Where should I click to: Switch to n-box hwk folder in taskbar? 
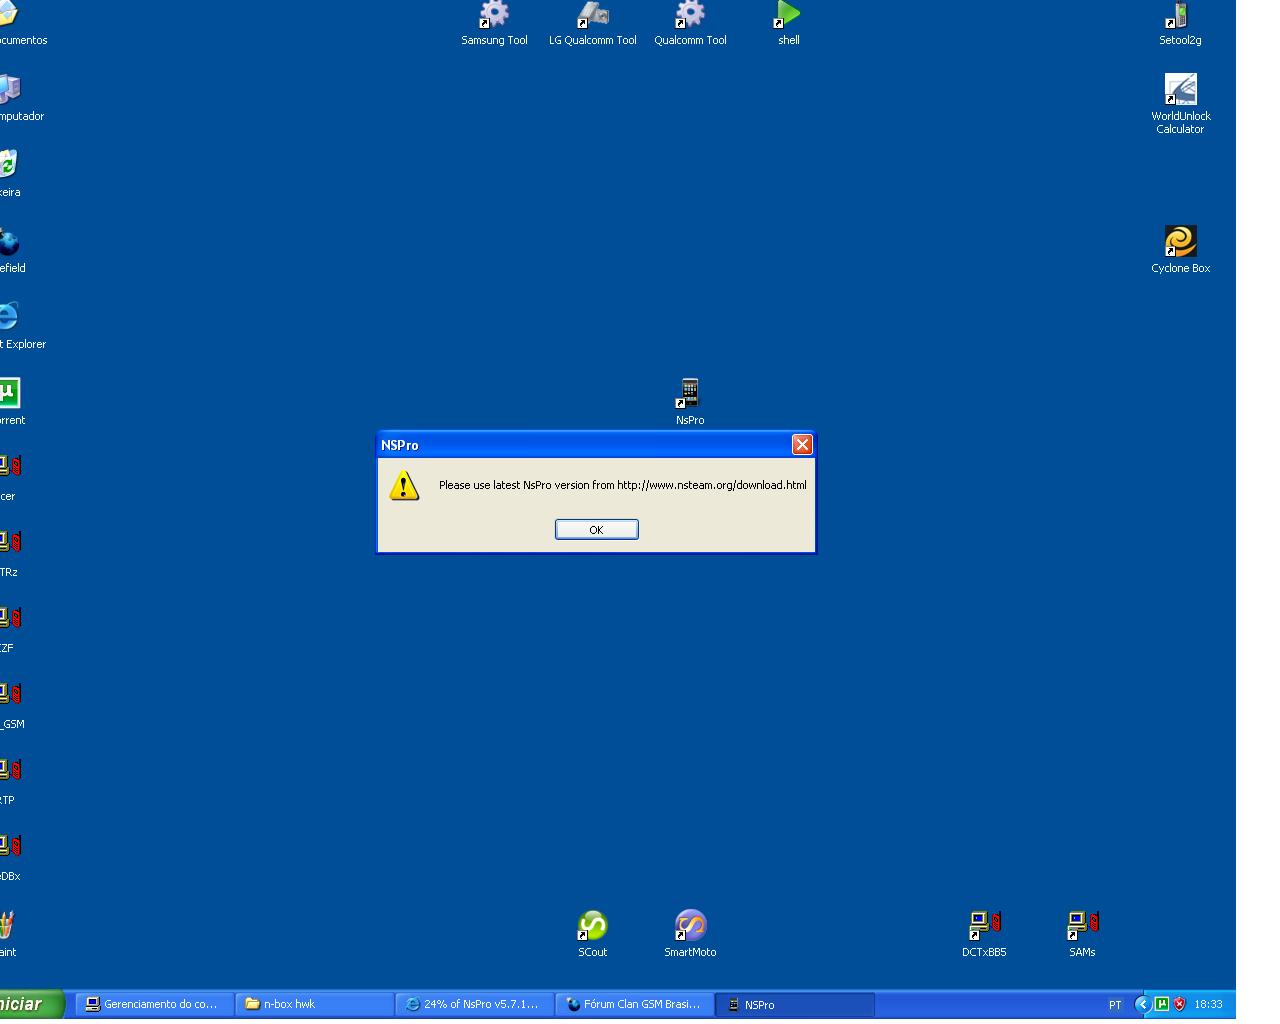coord(314,1004)
